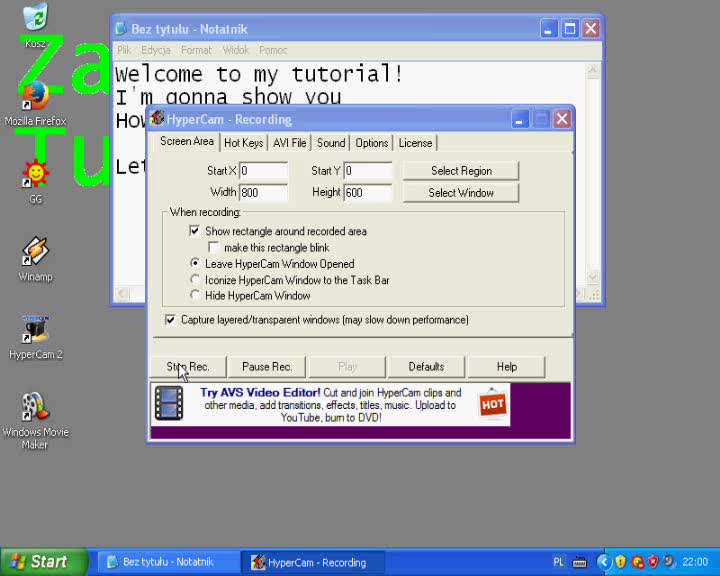
Task: Click the Width input field
Action: click(264, 192)
